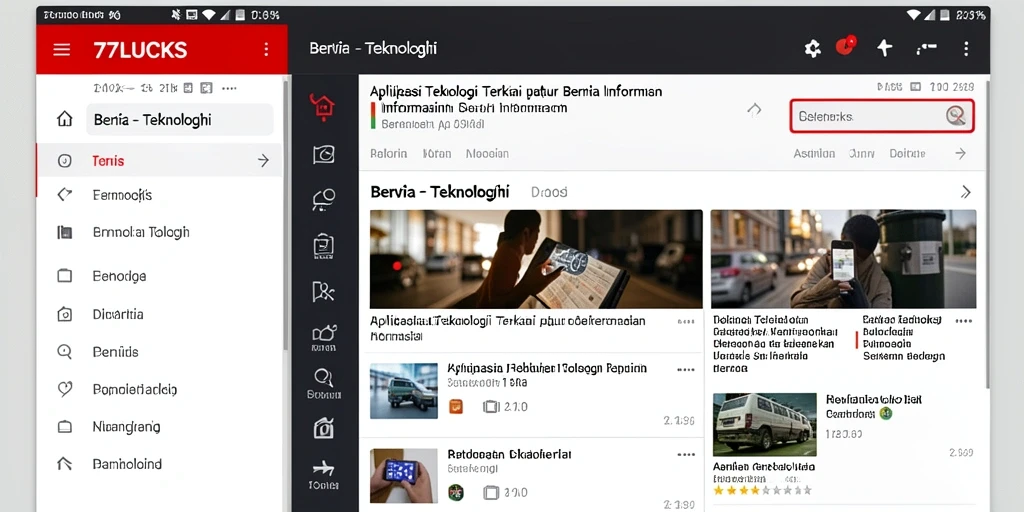Click the second dark rail icon below home

(x=324, y=154)
